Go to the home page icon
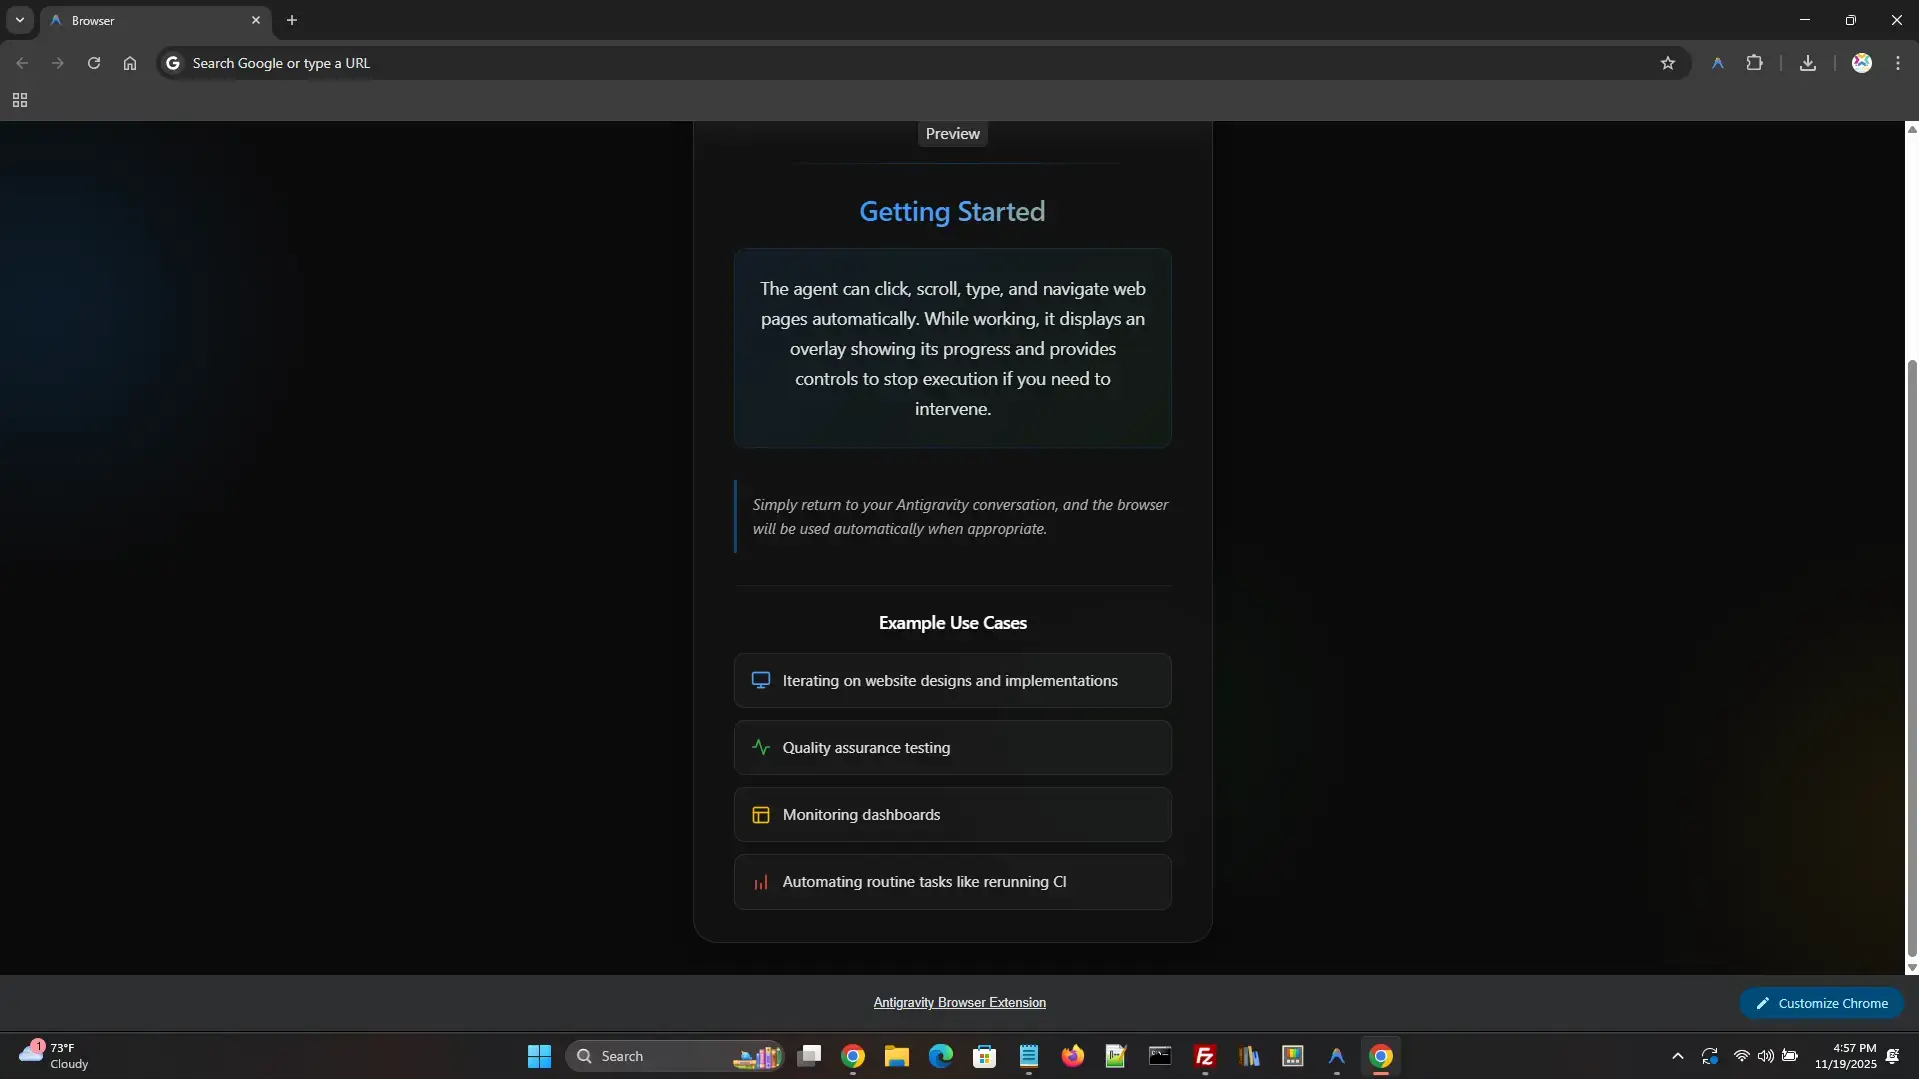Viewport: 1919px width, 1079px height. (x=130, y=63)
